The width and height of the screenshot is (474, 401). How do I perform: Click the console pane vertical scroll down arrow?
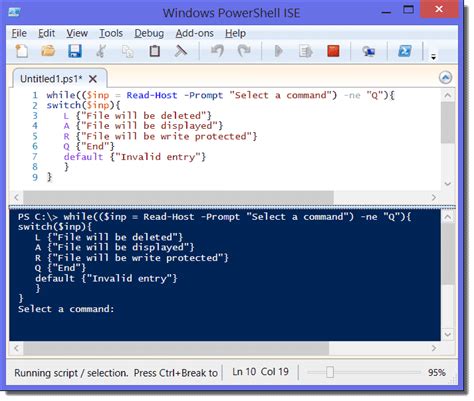(448, 334)
